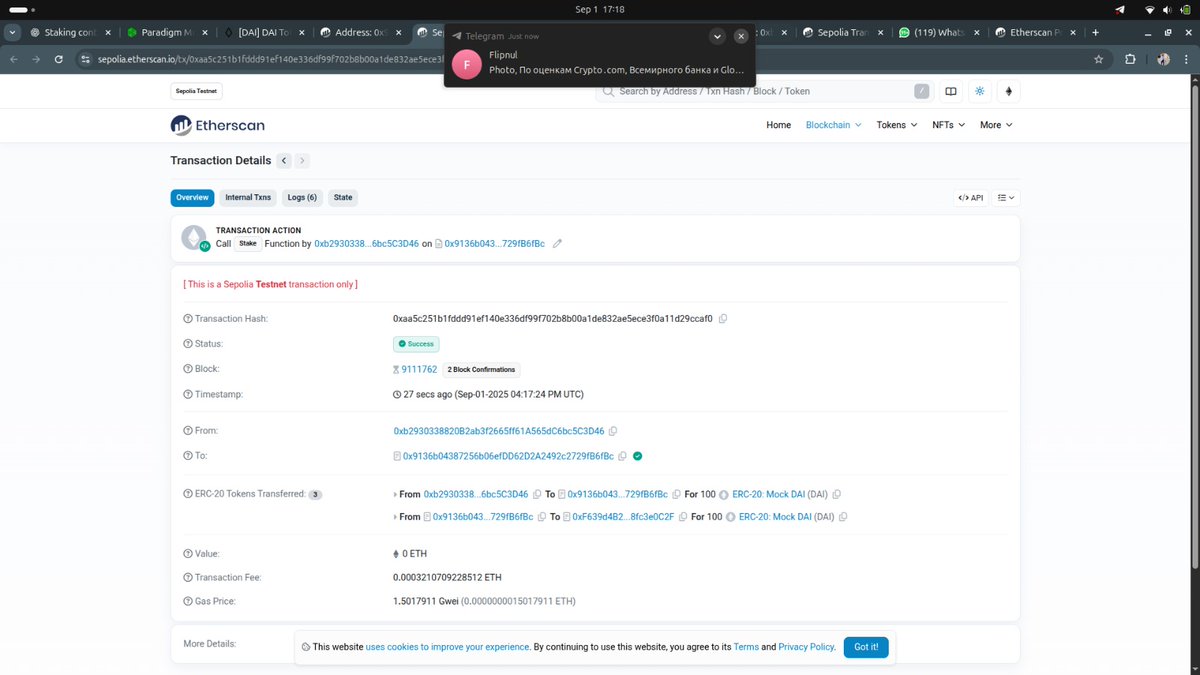Click the help icon next to Gas Price
The image size is (1200, 675).
tap(187, 601)
